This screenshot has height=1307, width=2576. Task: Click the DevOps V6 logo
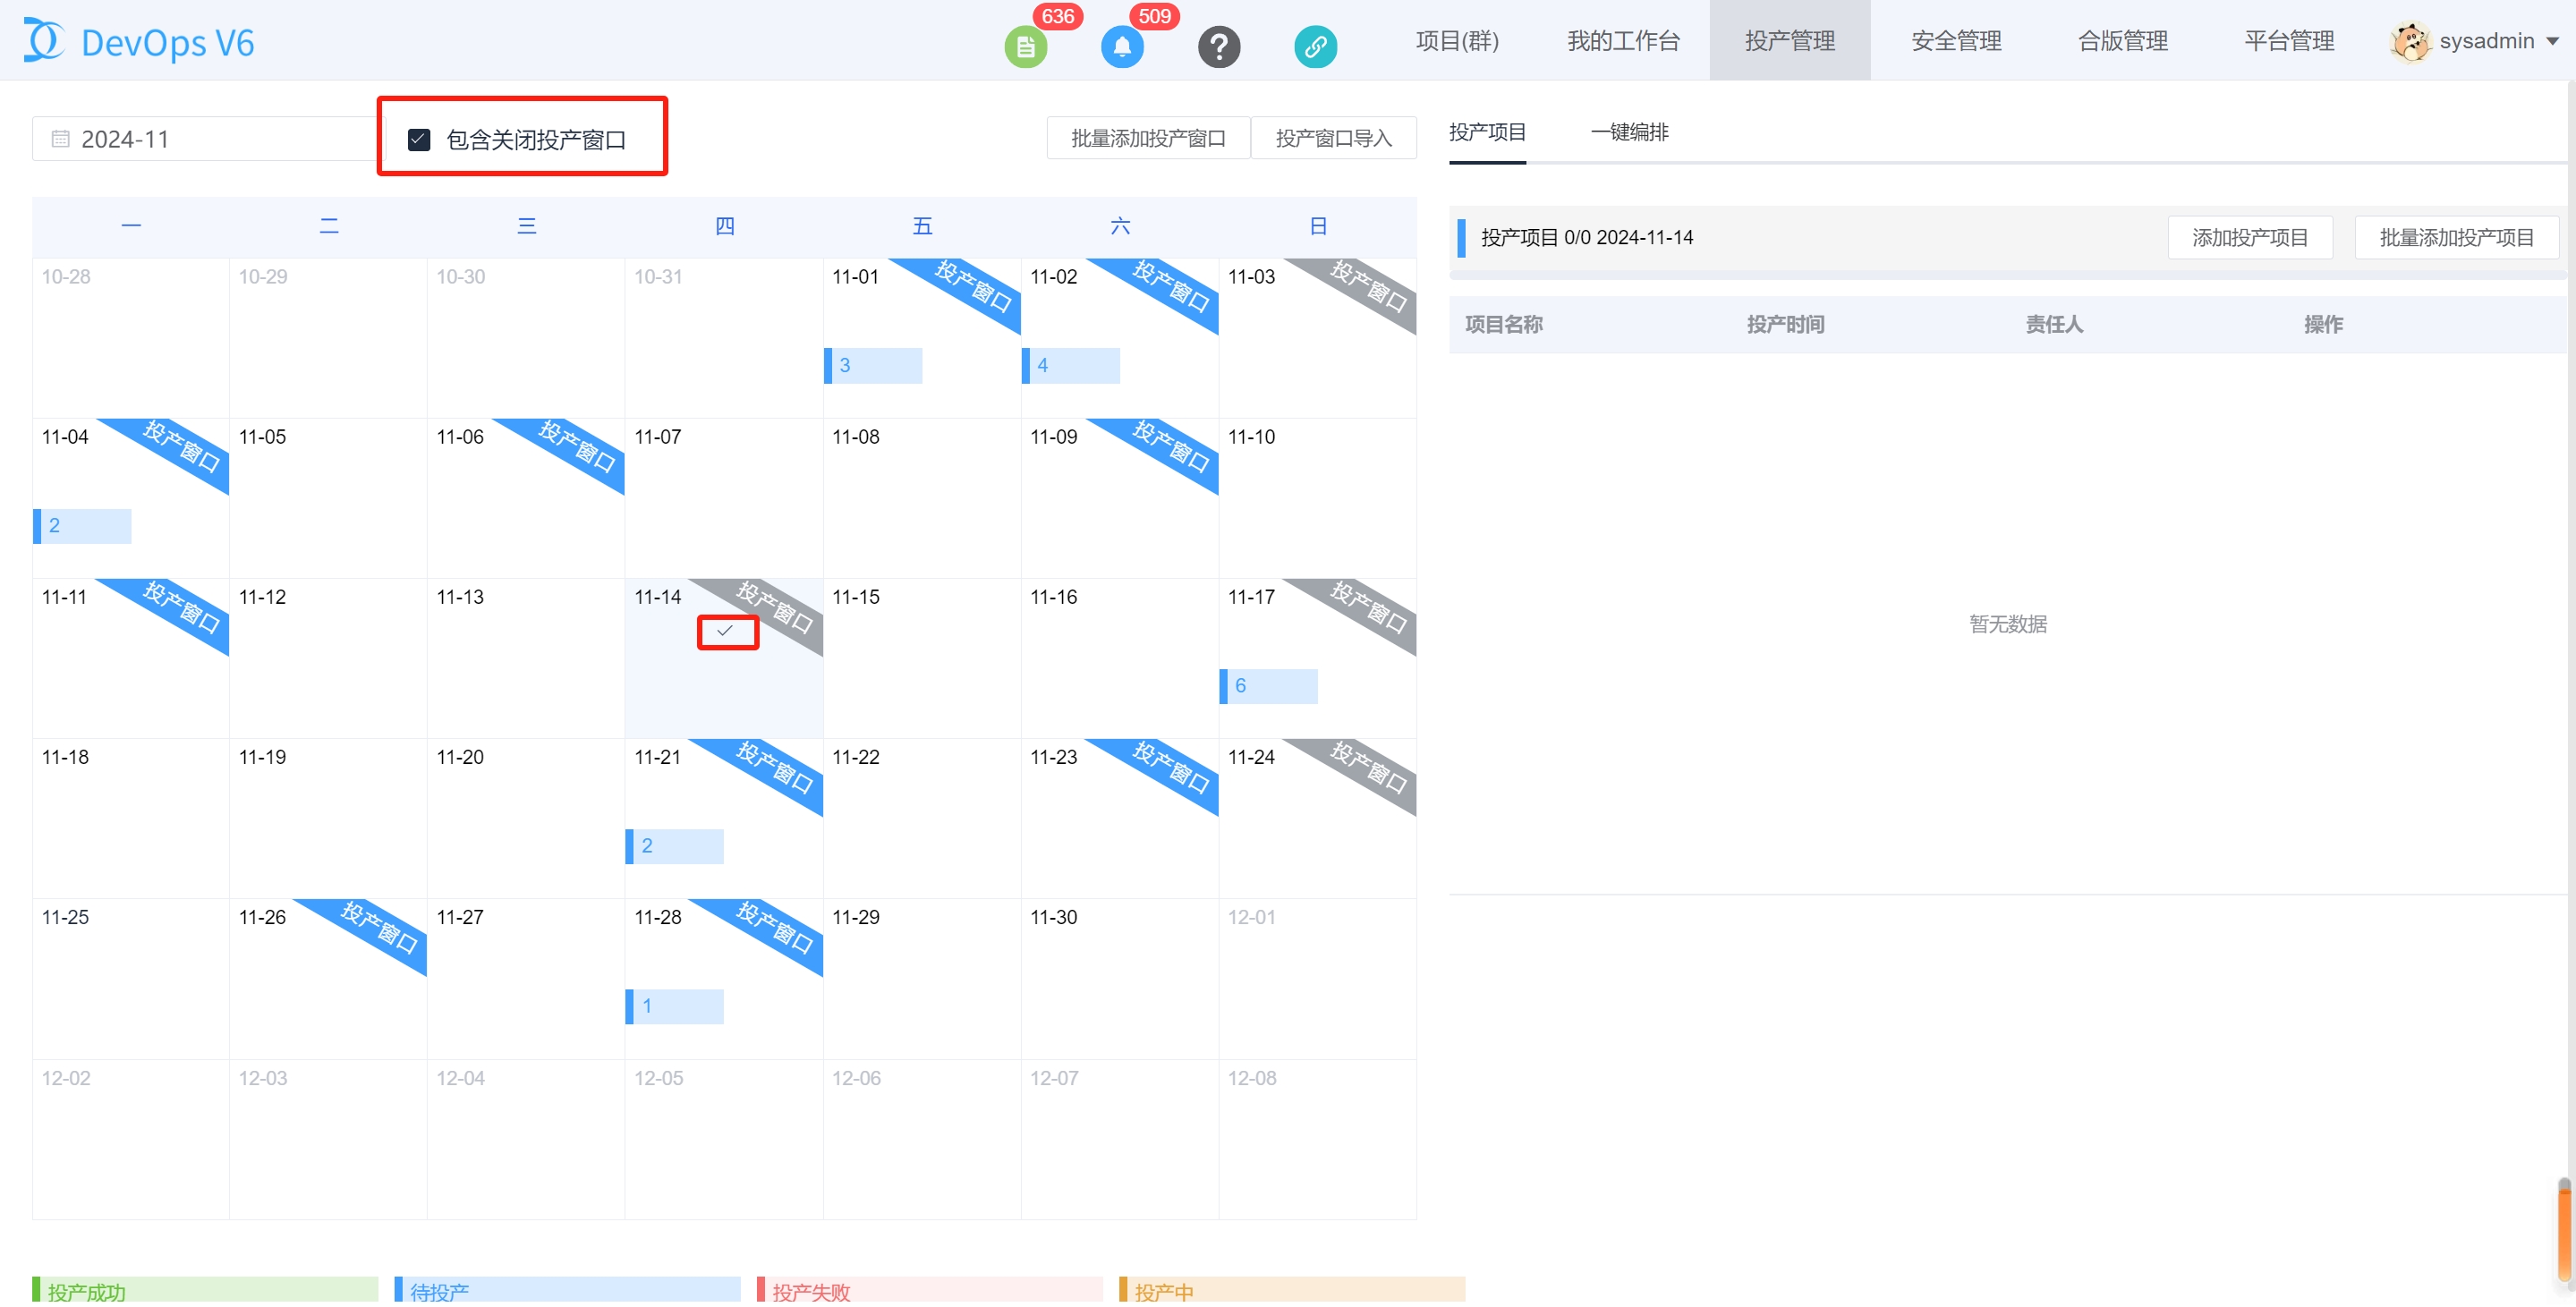point(139,42)
